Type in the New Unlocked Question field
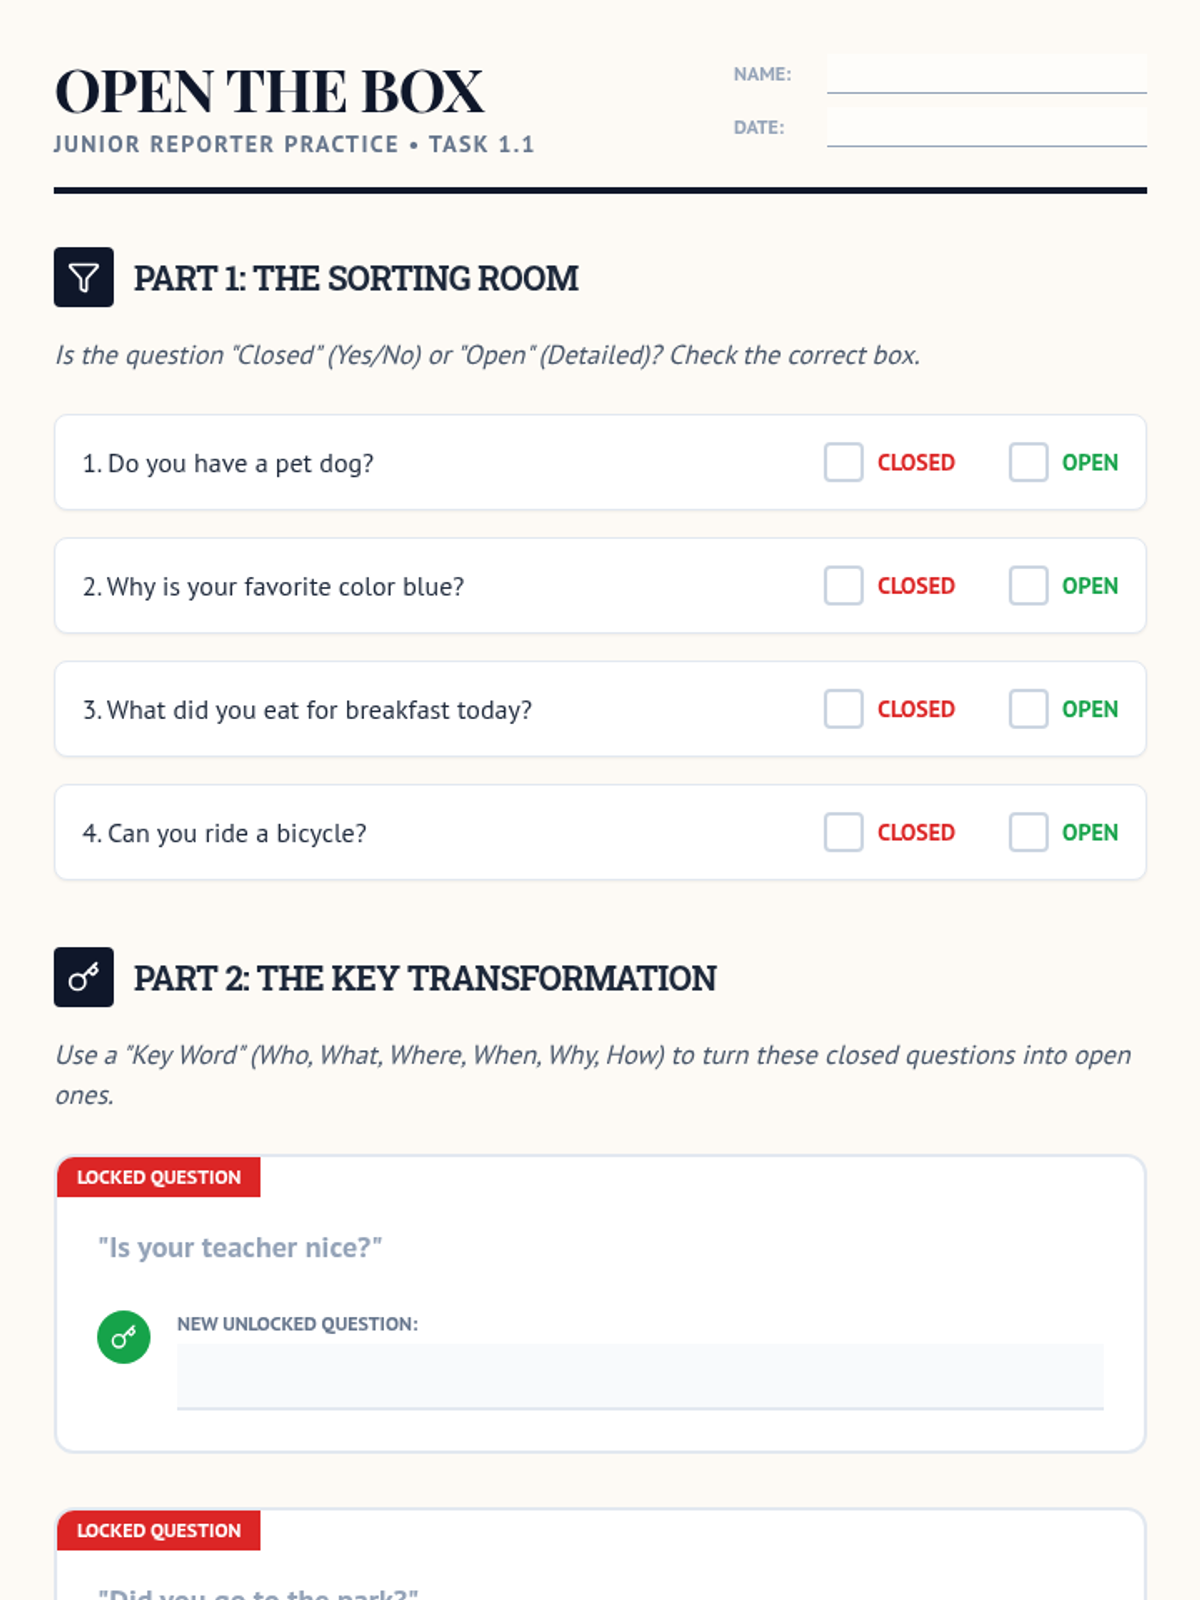 pyautogui.click(x=640, y=1376)
